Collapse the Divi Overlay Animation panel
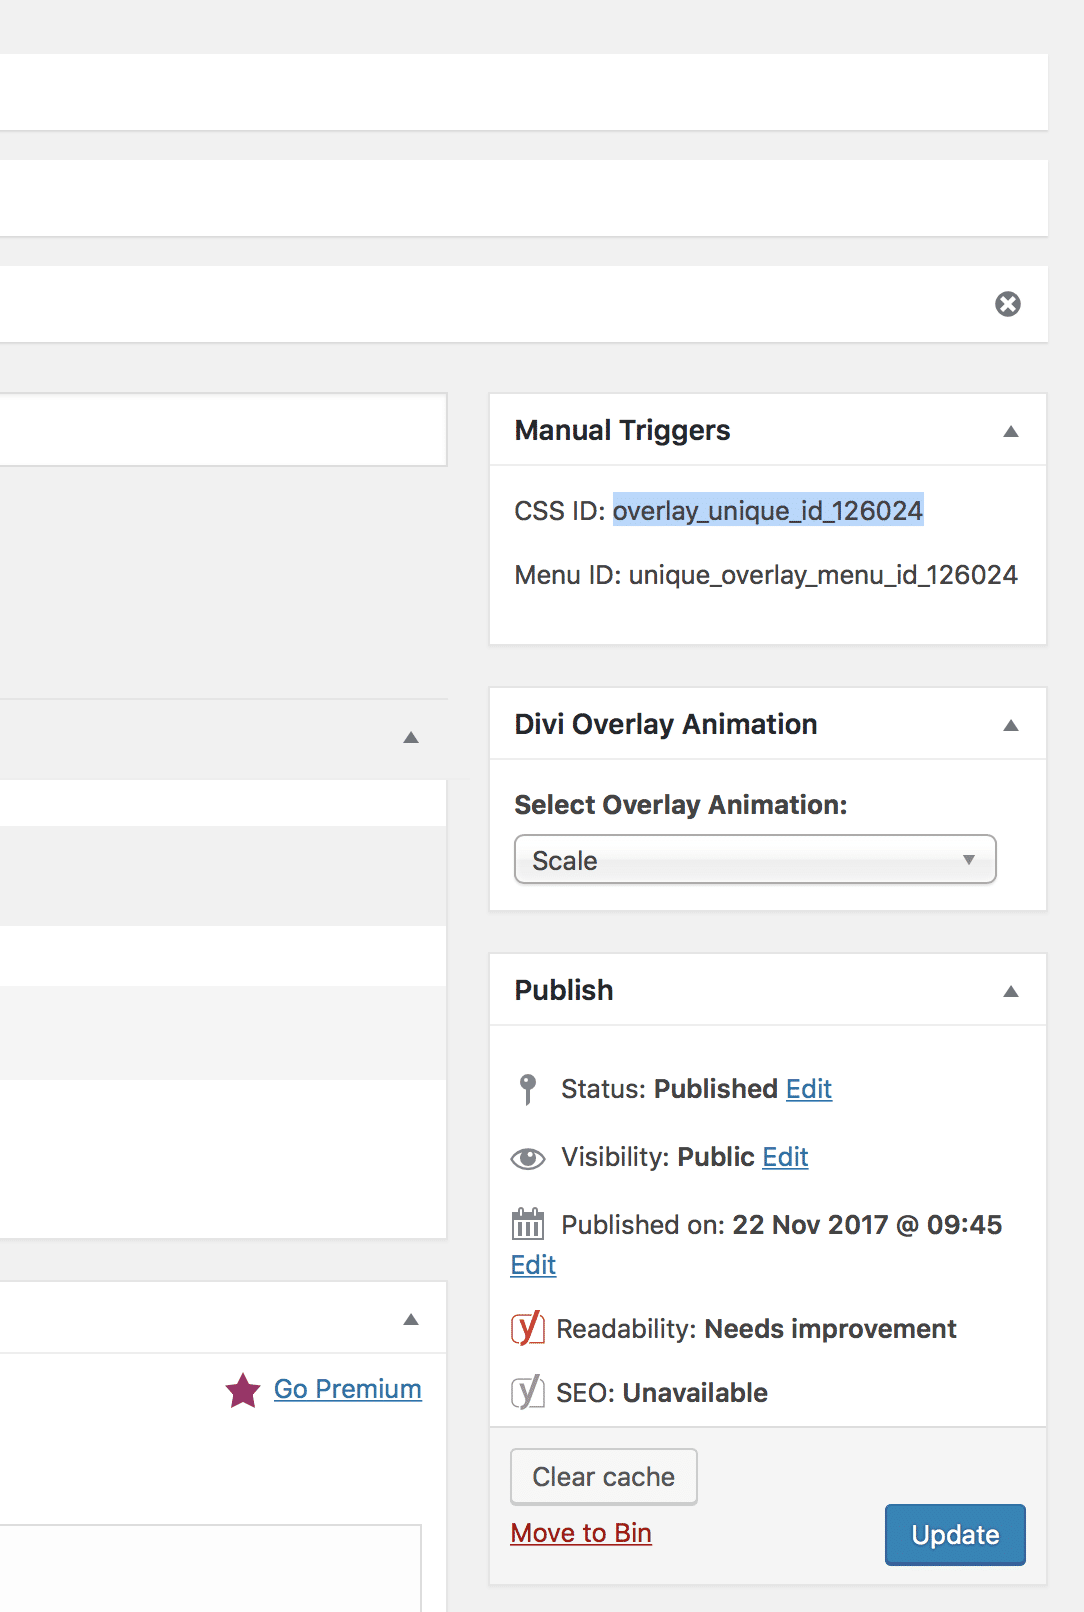The height and width of the screenshot is (1612, 1084). pos(1011,725)
